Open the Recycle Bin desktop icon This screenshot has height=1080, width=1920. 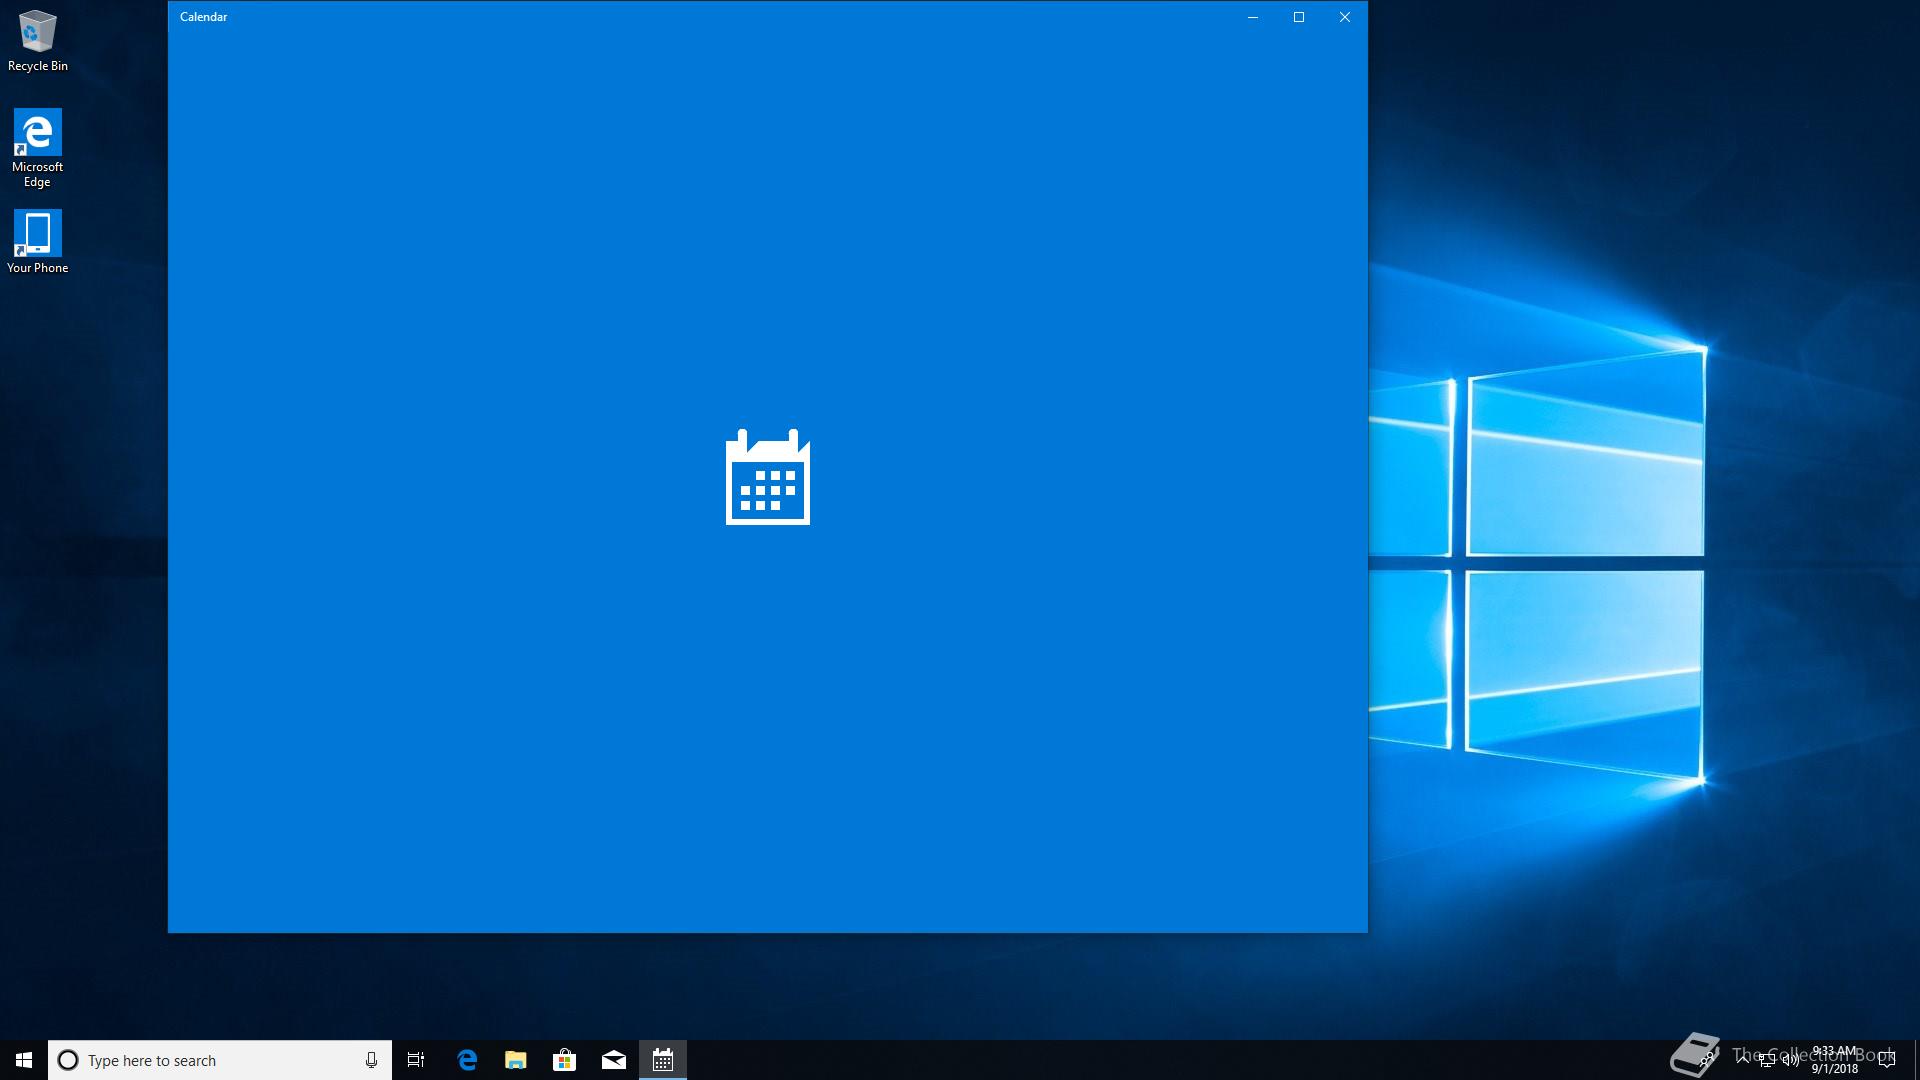click(38, 41)
